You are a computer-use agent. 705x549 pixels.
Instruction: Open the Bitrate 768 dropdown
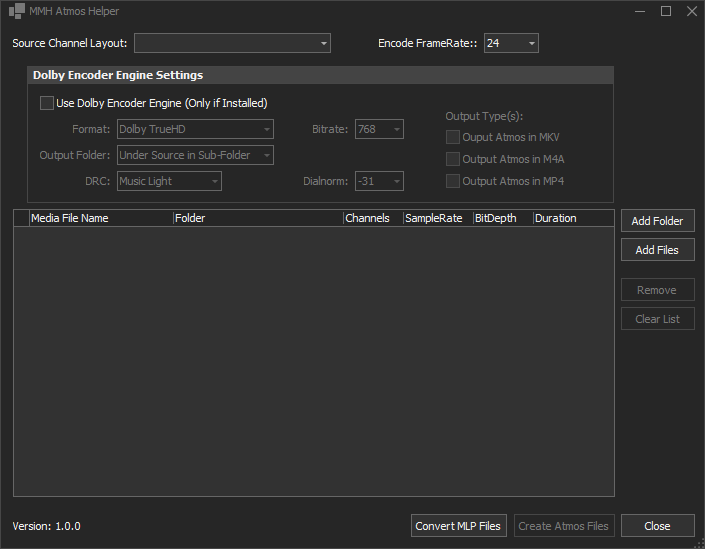pos(379,129)
